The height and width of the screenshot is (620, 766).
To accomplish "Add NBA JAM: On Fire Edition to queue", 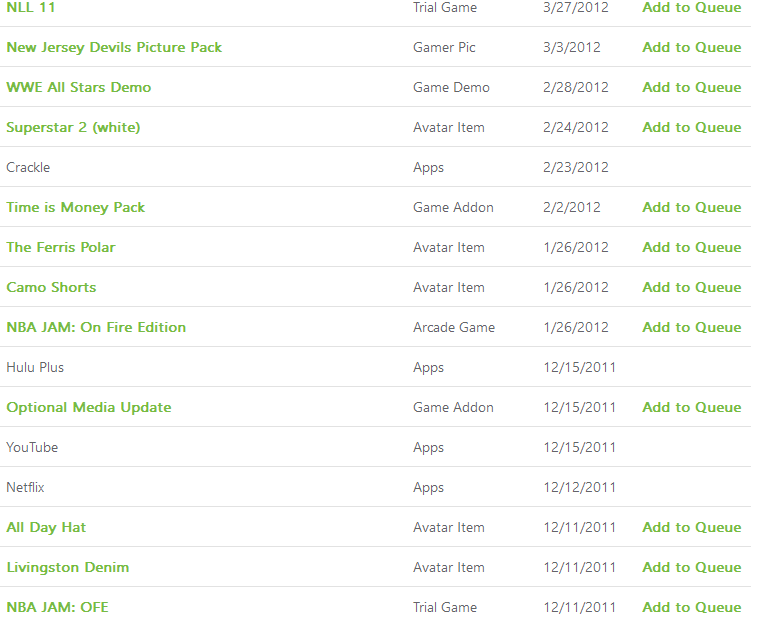I will [x=692, y=327].
